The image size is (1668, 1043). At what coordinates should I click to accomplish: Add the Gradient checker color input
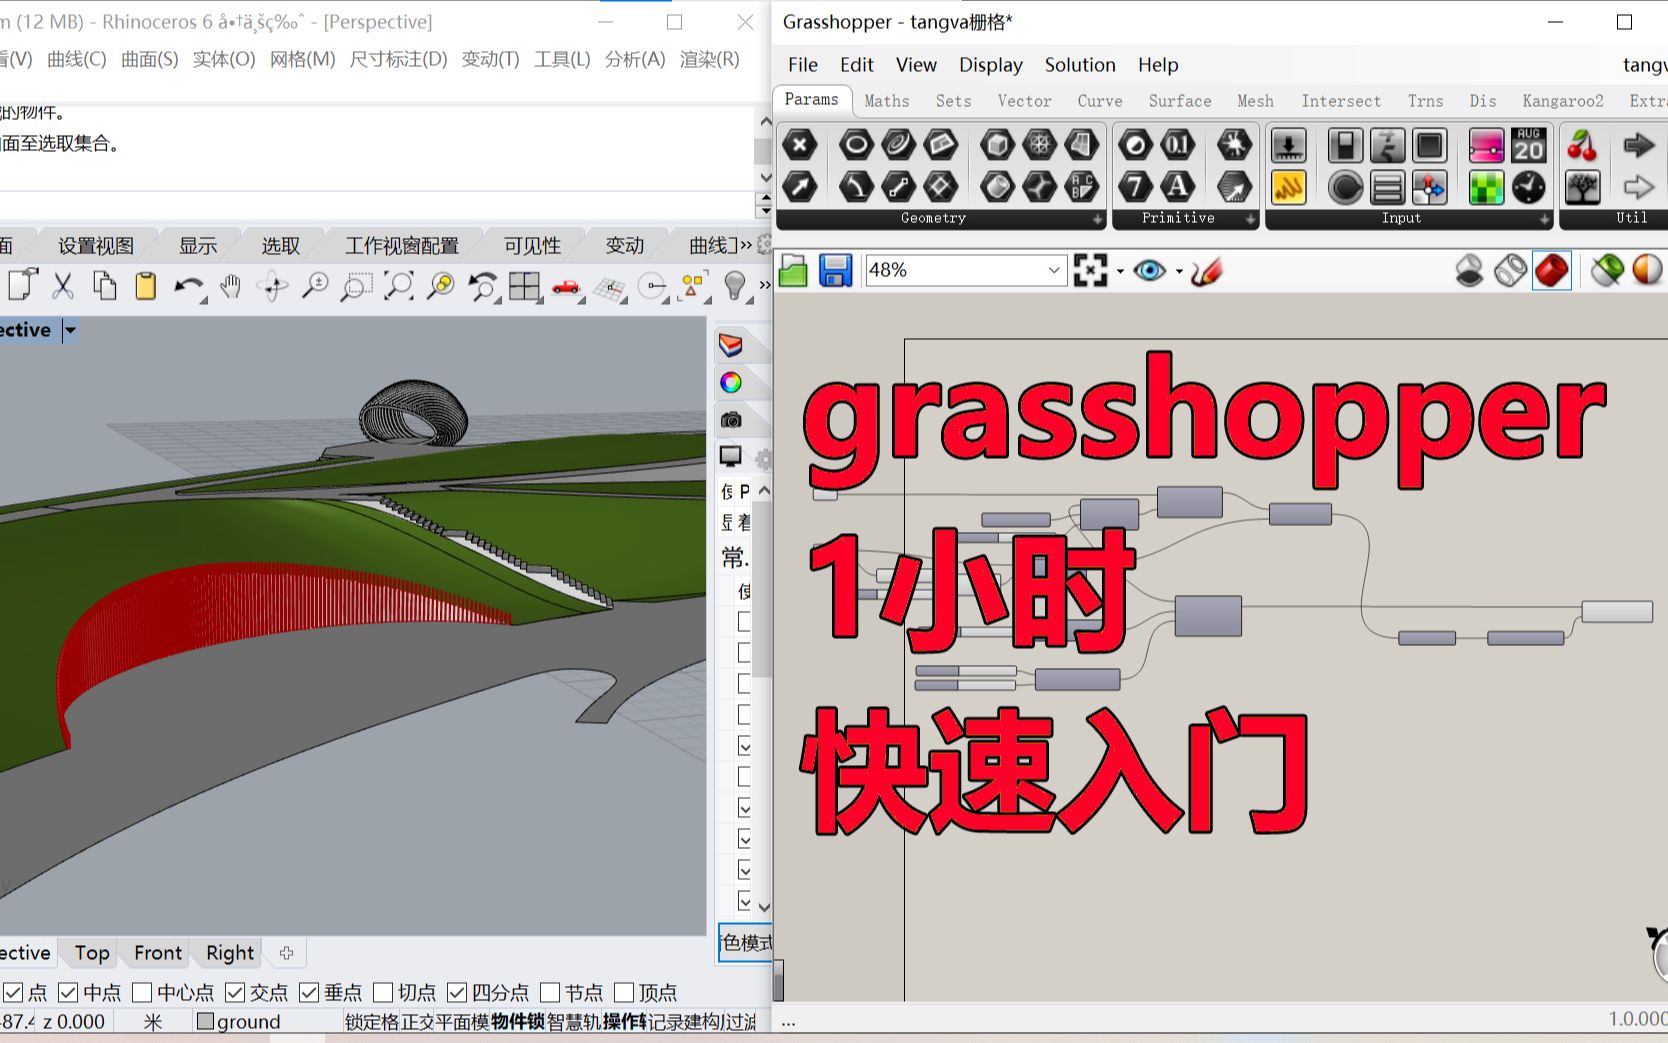(1486, 187)
